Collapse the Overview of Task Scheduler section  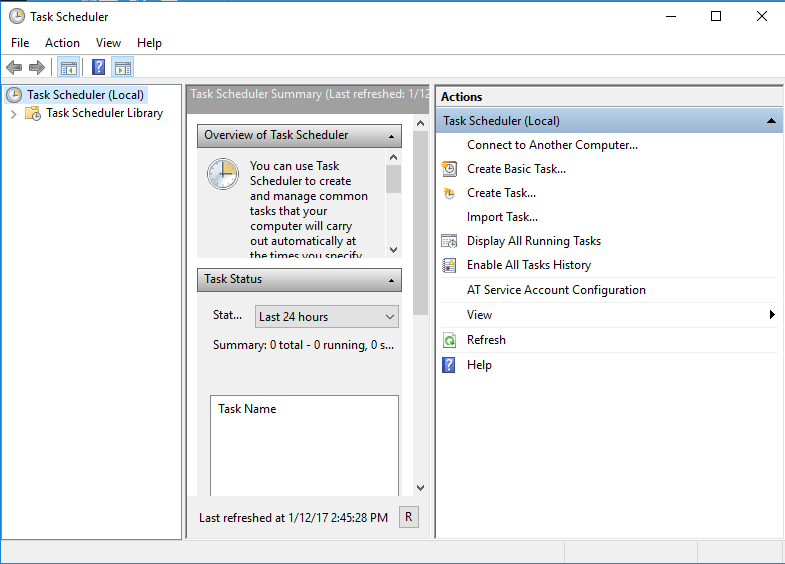(x=392, y=136)
